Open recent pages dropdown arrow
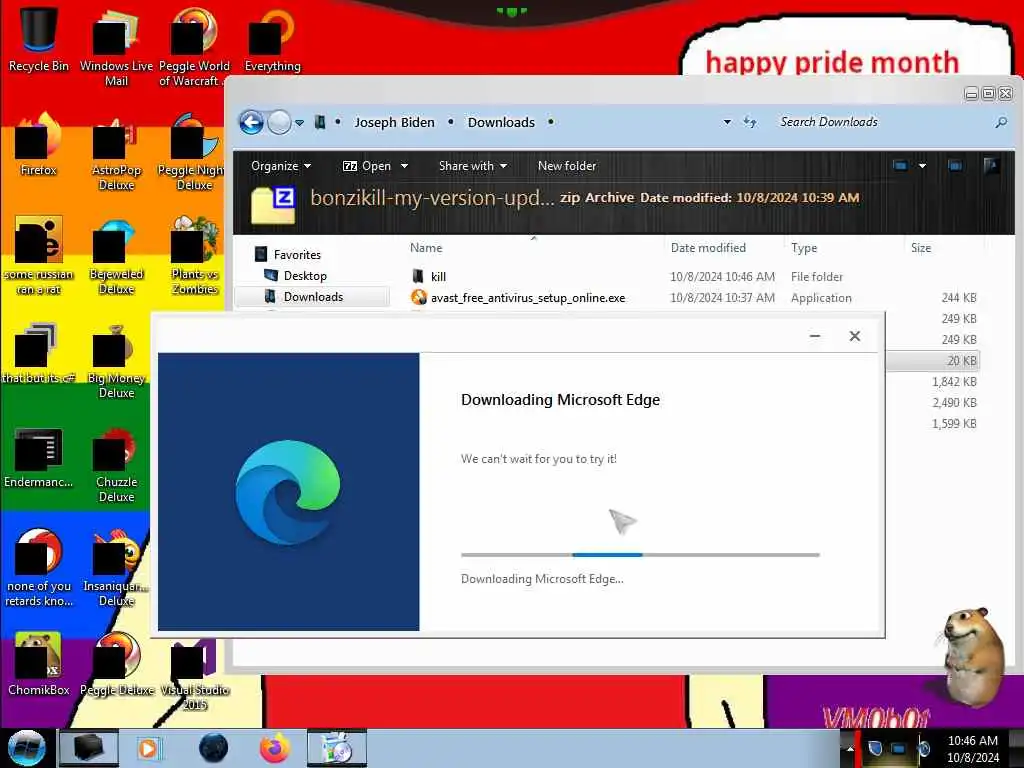The image size is (1024, 768). [x=299, y=122]
